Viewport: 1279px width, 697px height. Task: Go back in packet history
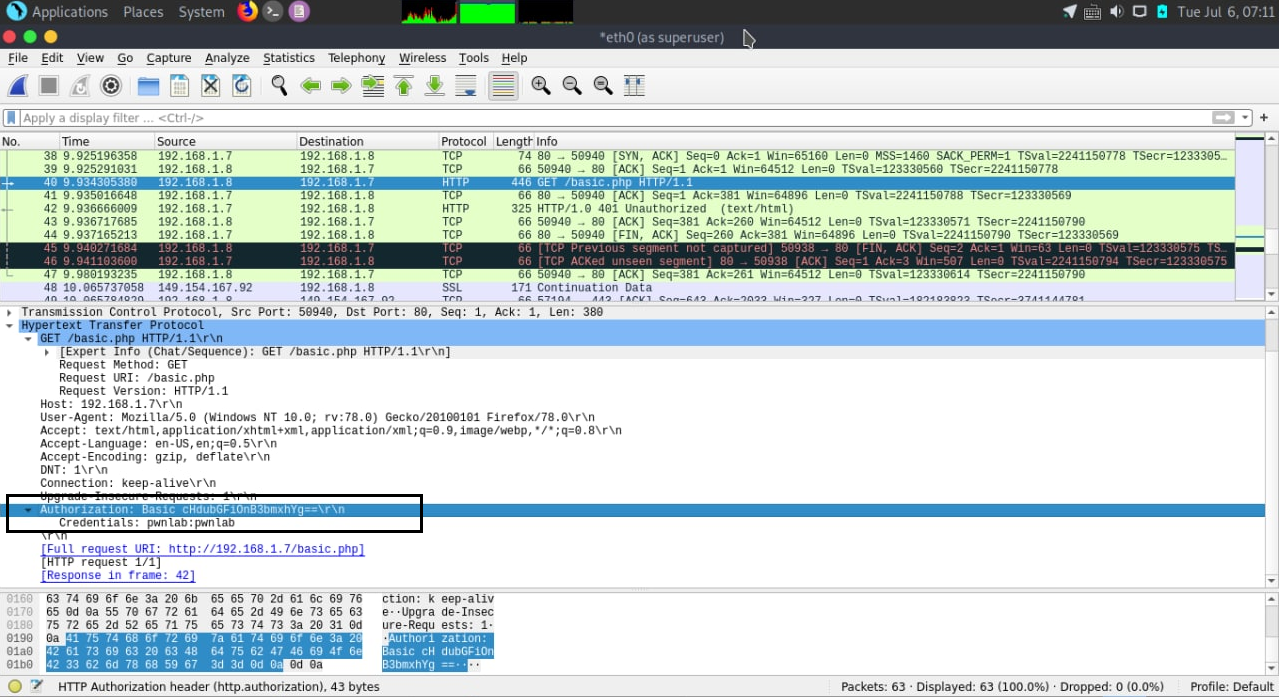(x=311, y=86)
